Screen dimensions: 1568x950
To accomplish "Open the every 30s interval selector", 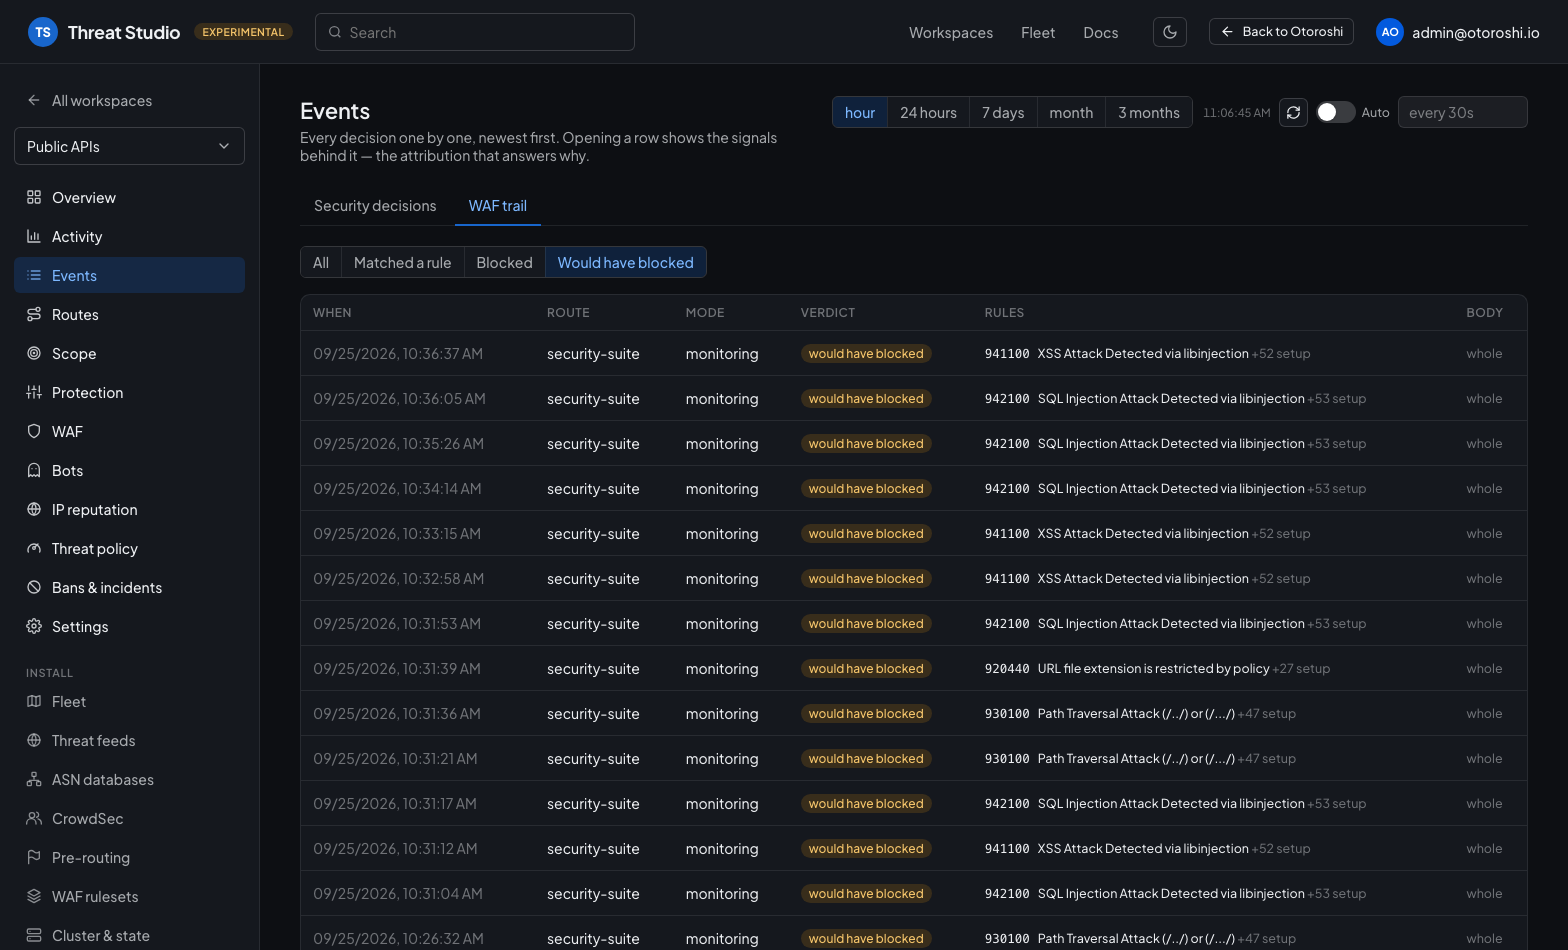I will [1462, 112].
